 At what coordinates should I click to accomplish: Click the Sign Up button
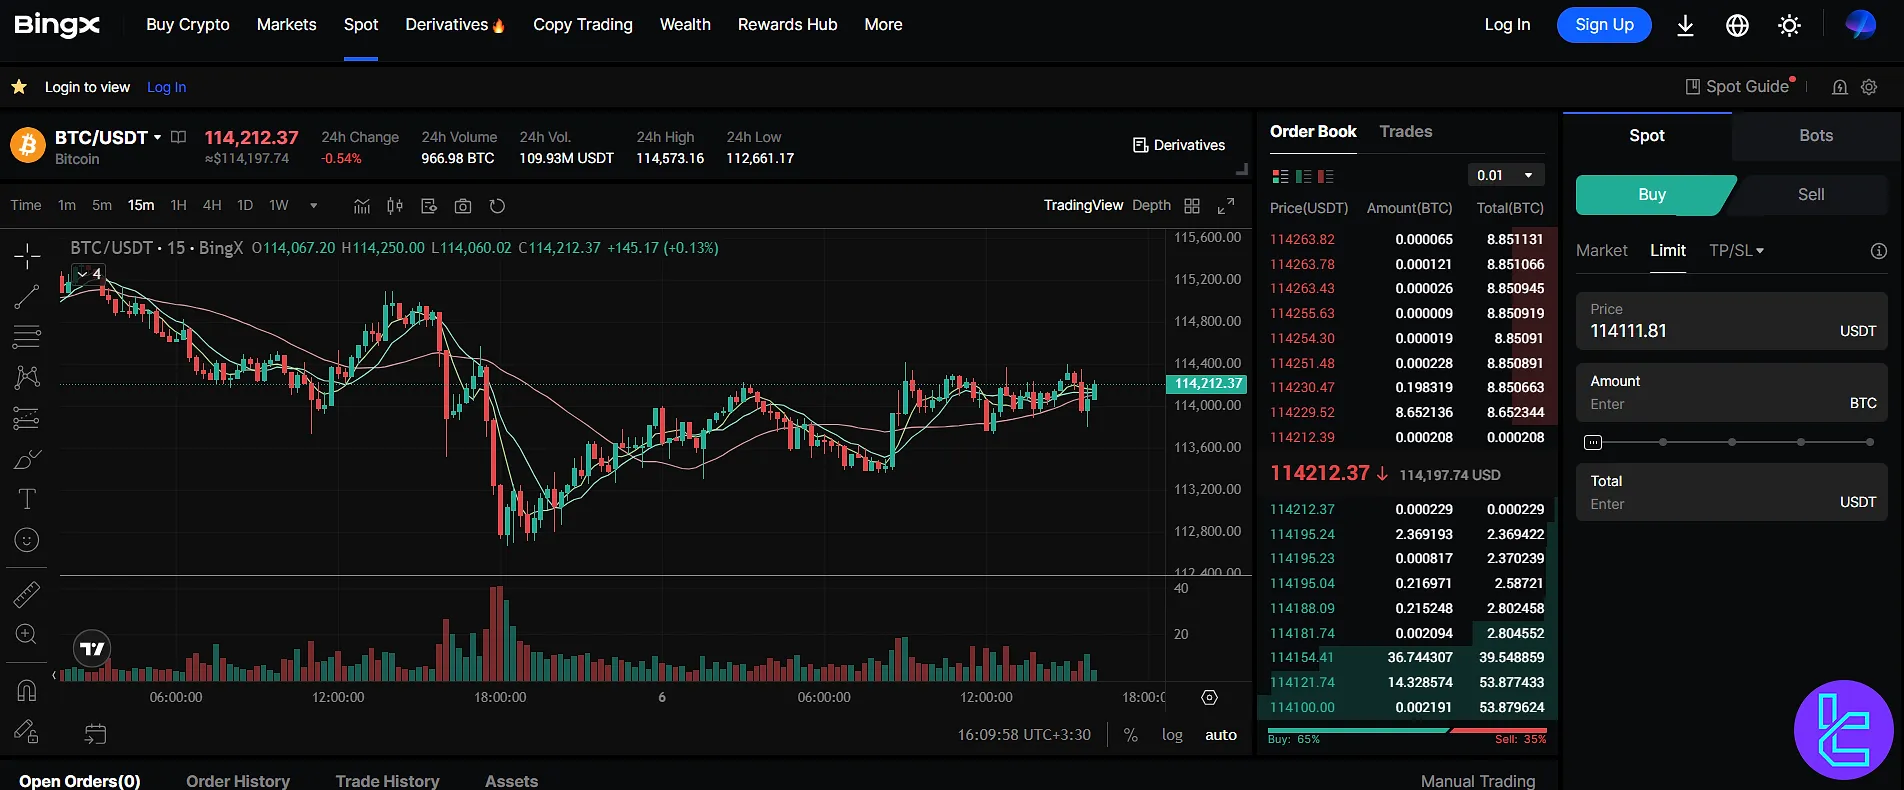[1604, 25]
